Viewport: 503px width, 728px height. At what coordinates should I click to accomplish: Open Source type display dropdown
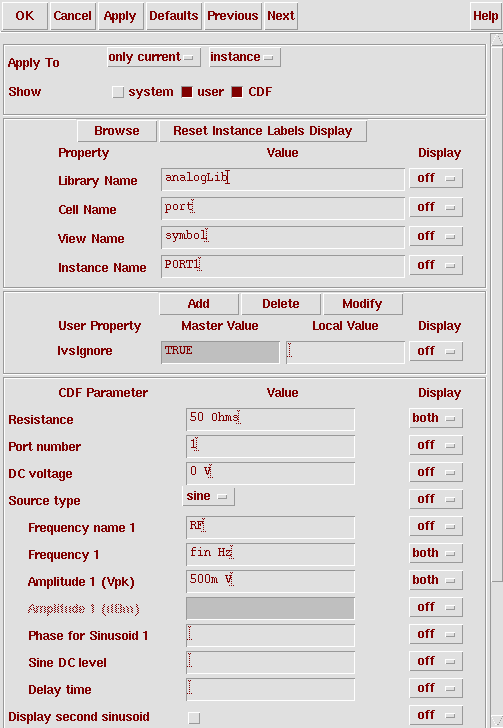pyautogui.click(x=436, y=499)
